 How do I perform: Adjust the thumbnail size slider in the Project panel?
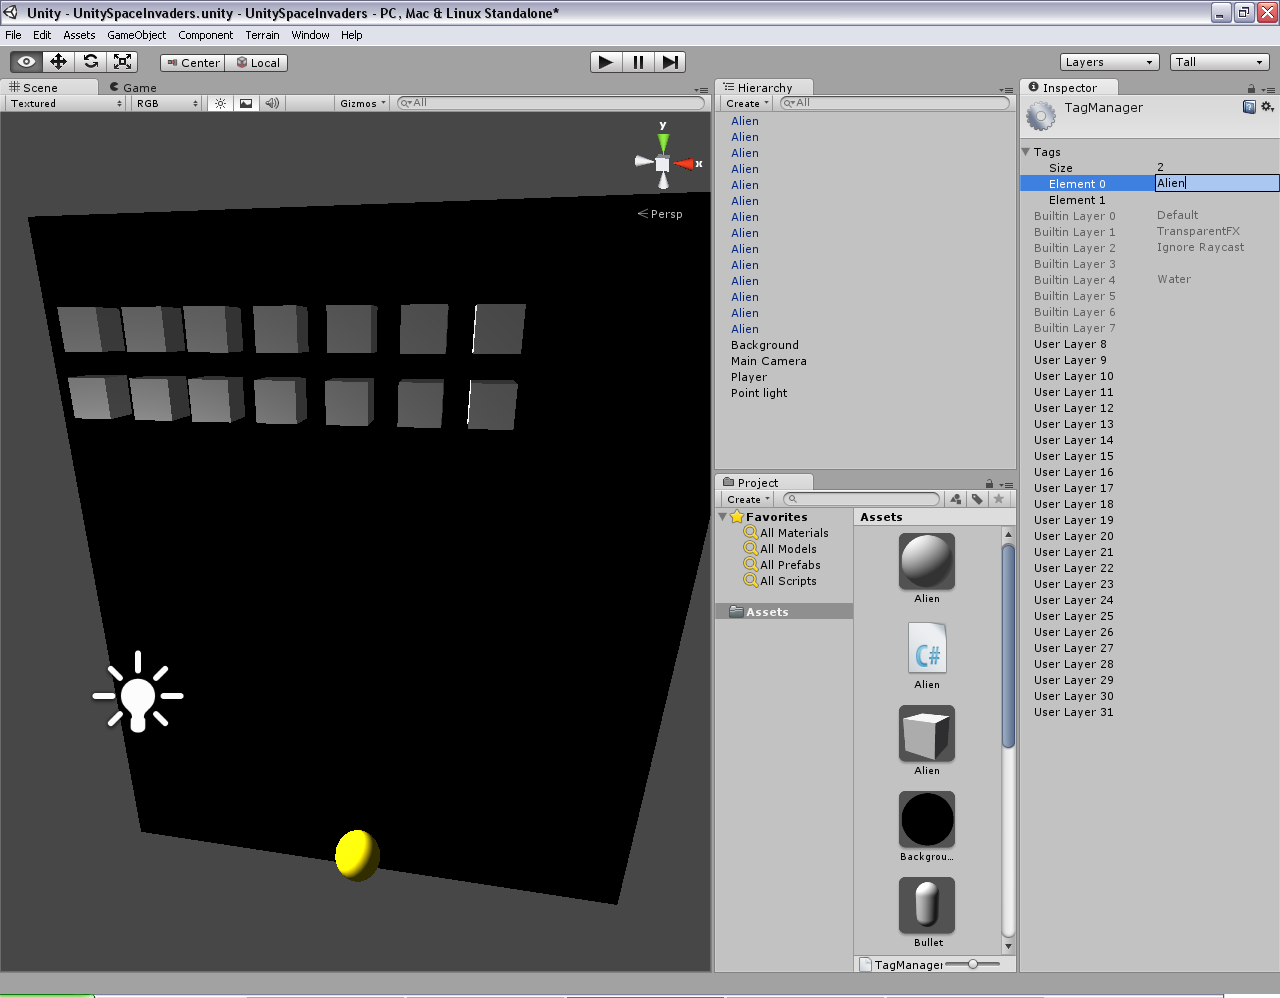975,965
